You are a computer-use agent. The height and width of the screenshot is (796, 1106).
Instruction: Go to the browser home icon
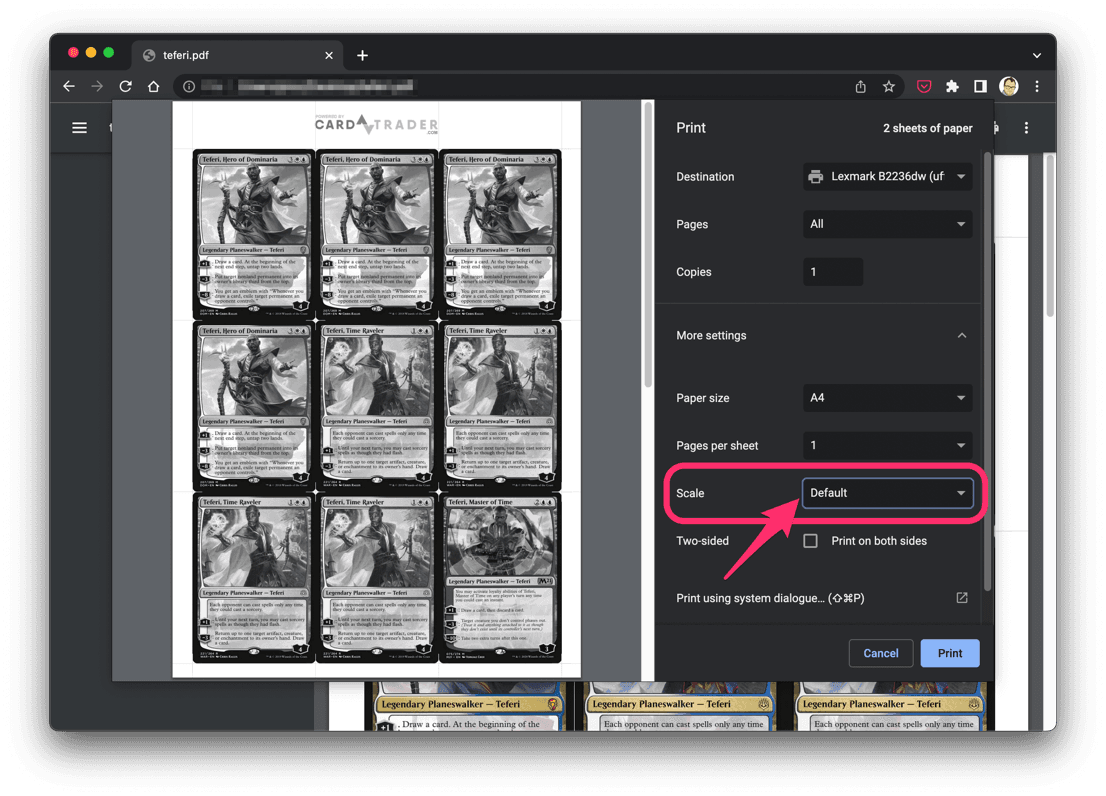[153, 87]
